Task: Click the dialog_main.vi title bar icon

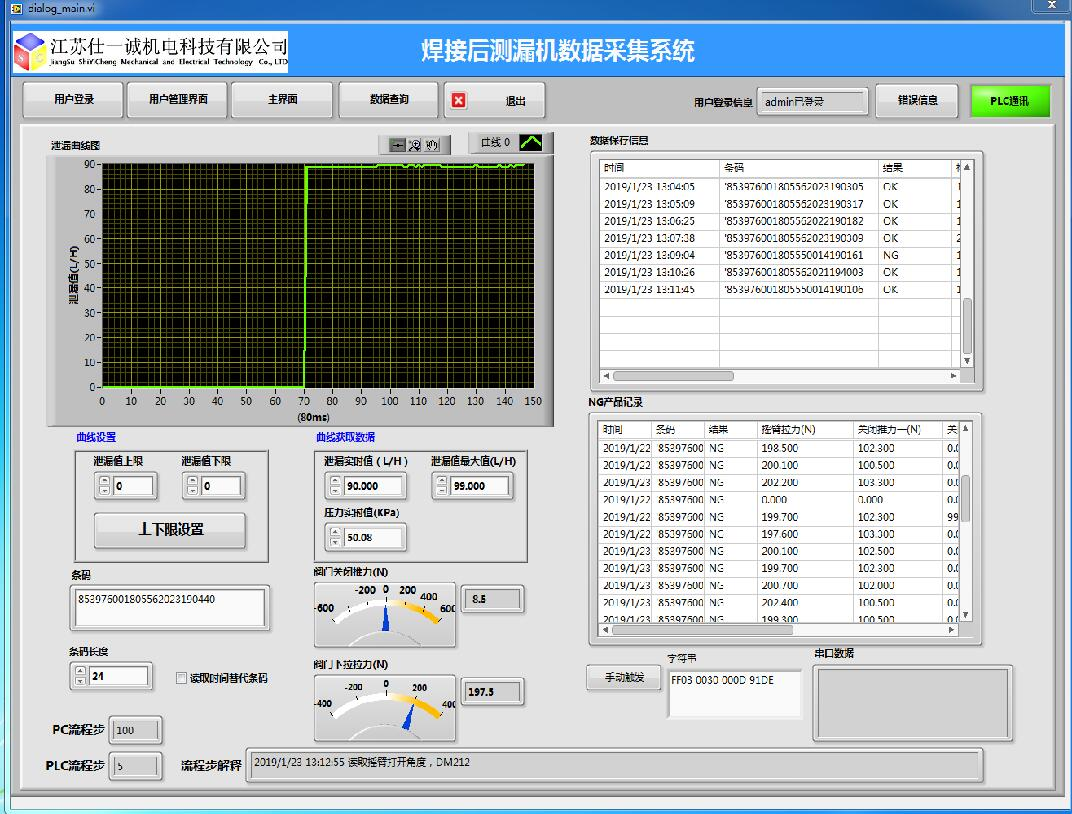Action: (x=16, y=8)
